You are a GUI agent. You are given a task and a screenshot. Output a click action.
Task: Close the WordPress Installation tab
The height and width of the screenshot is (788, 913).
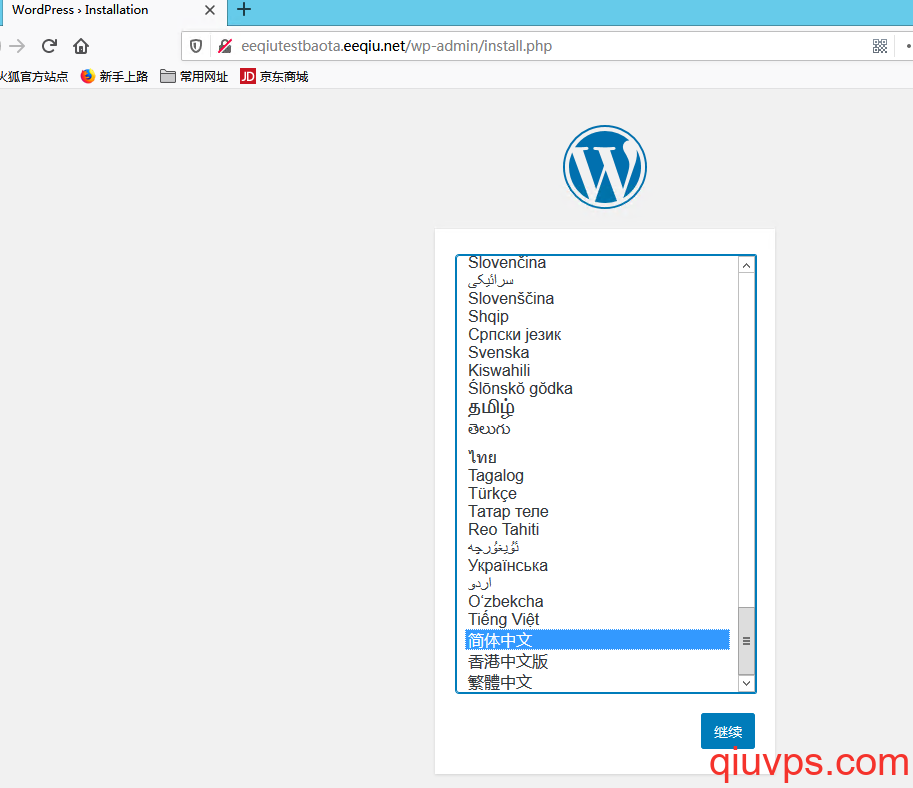(210, 10)
